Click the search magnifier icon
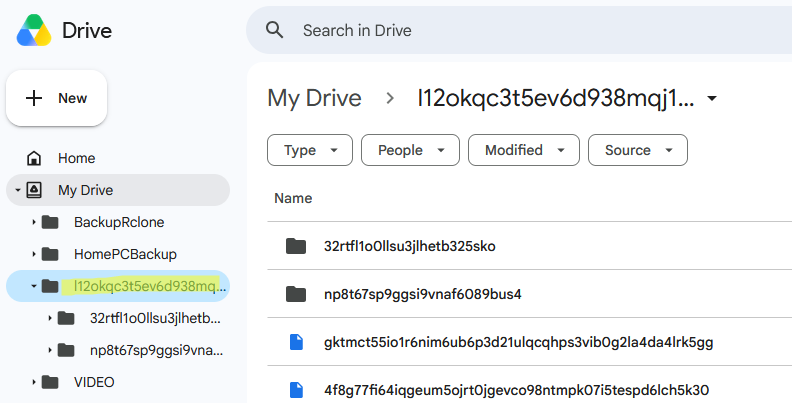Image resolution: width=792 pixels, height=403 pixels. 274,30
